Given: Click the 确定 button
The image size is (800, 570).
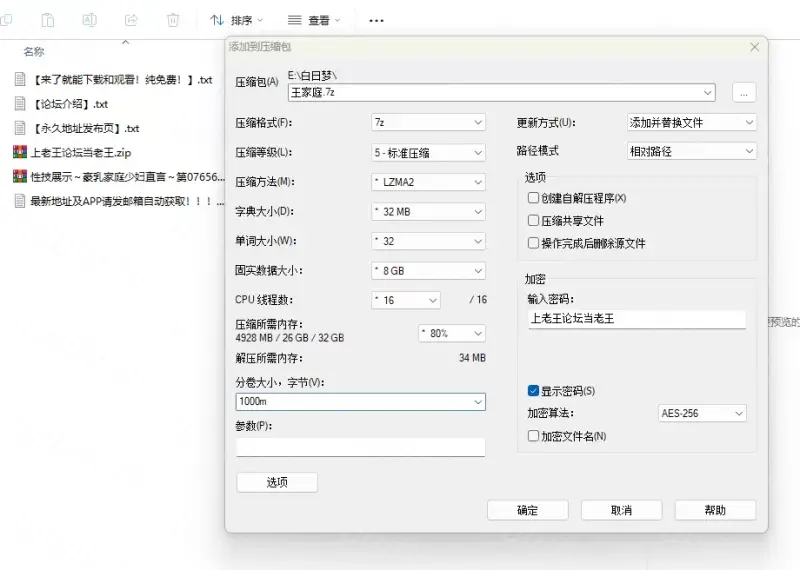Looking at the screenshot, I should [x=527, y=510].
